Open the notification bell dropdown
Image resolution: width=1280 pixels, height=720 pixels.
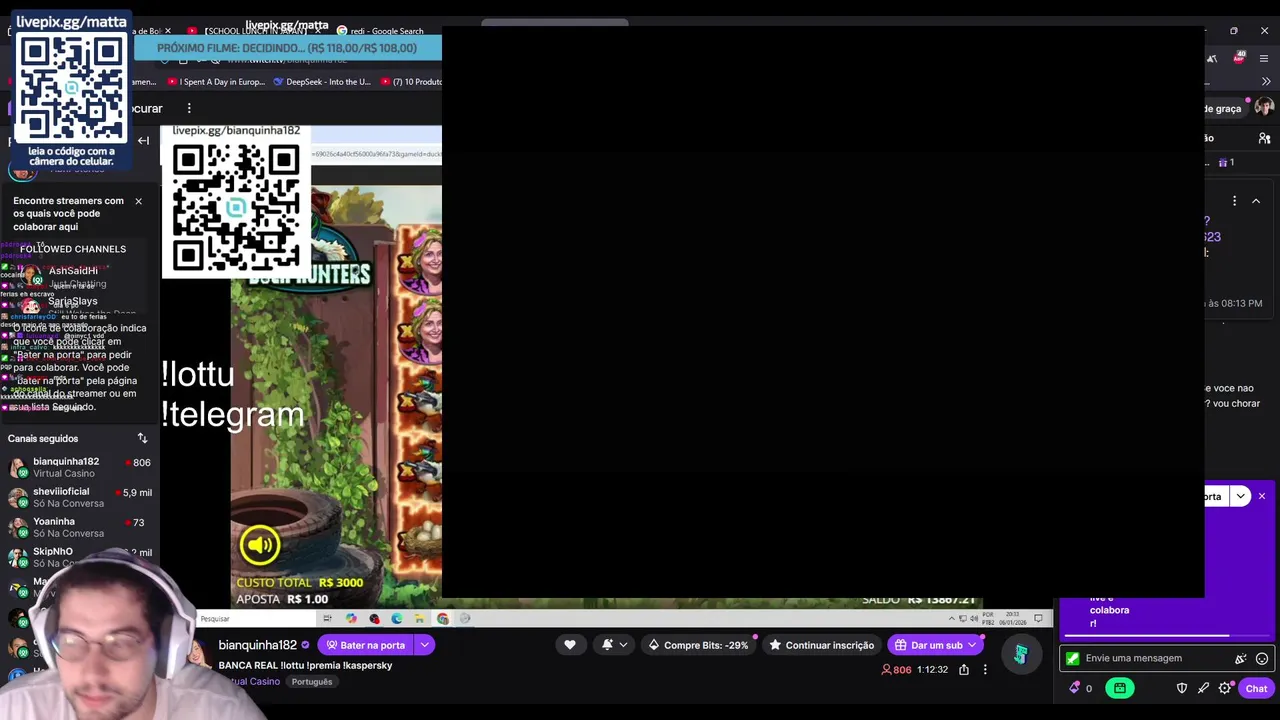(x=613, y=645)
